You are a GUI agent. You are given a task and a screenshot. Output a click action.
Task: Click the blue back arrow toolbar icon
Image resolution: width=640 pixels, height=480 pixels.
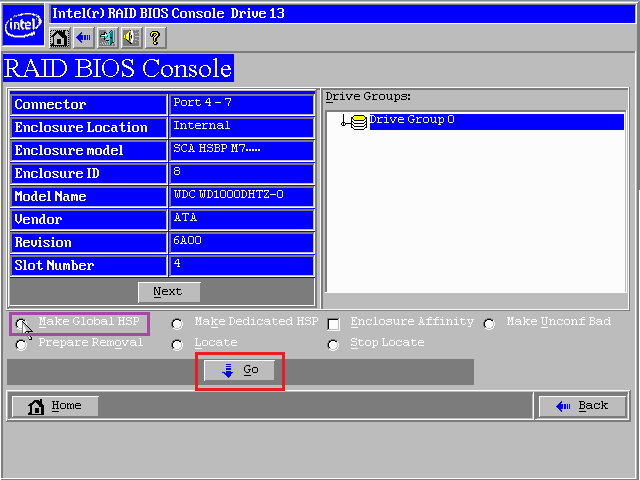click(83, 38)
